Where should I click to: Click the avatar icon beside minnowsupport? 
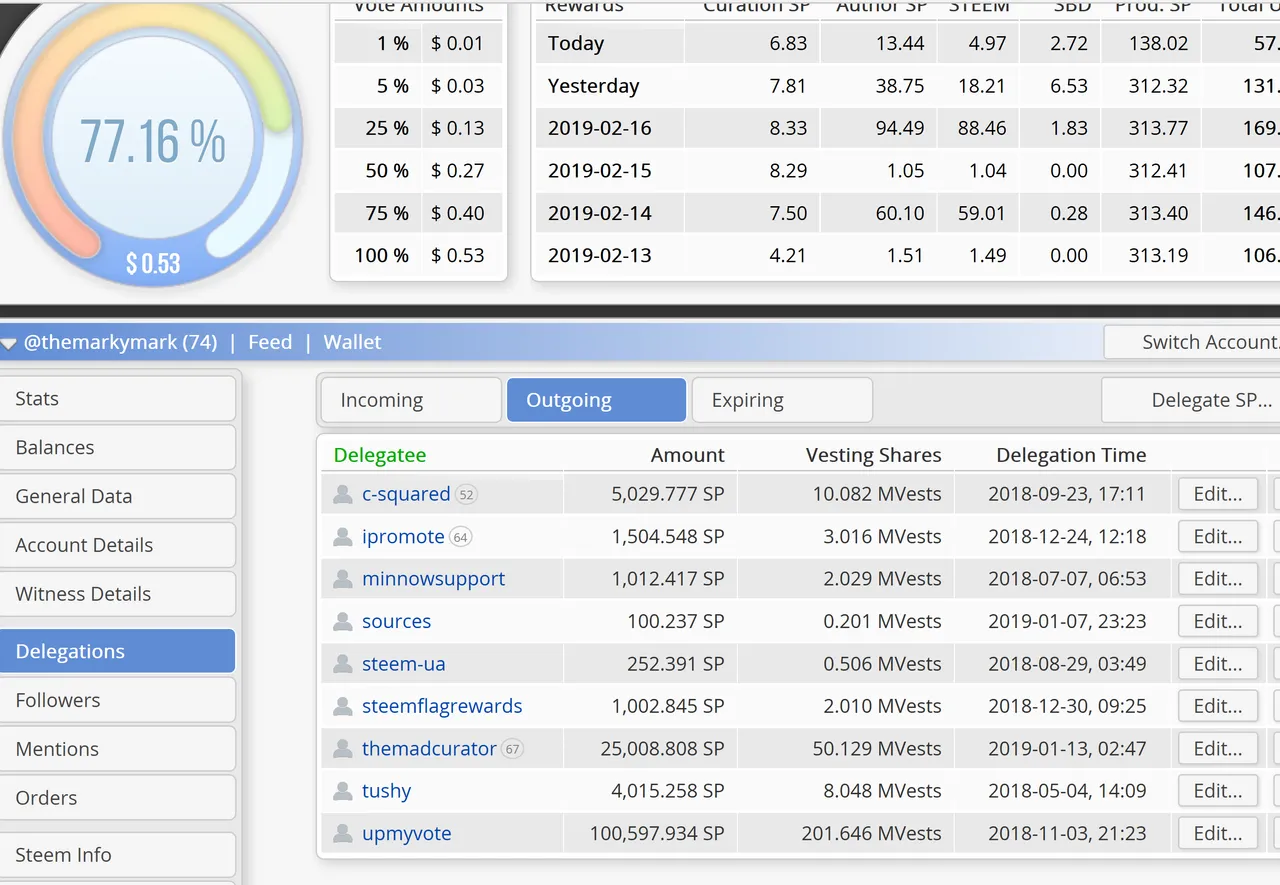tap(343, 579)
